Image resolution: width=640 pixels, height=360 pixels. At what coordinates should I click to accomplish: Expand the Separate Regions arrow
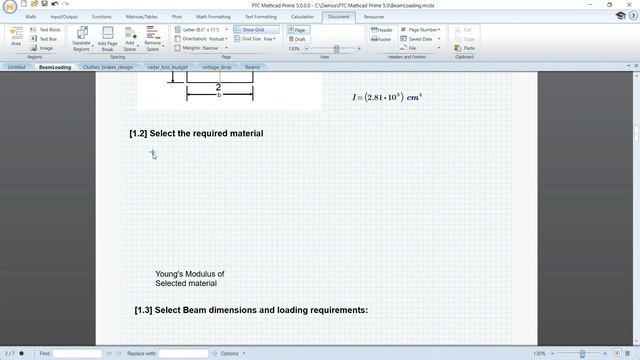pyautogui.click(x=92, y=46)
